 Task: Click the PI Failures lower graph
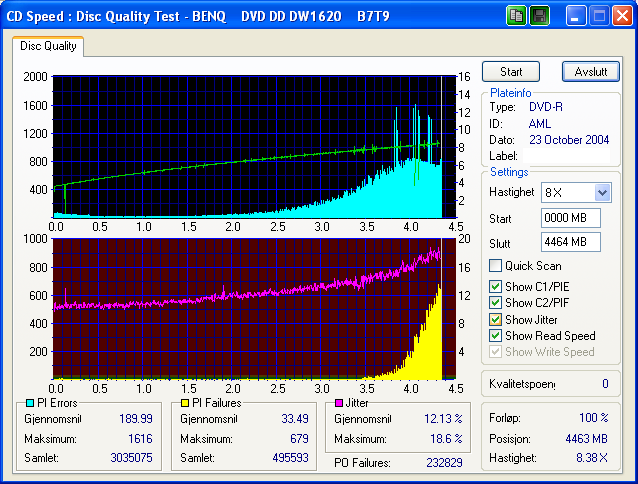254,309
